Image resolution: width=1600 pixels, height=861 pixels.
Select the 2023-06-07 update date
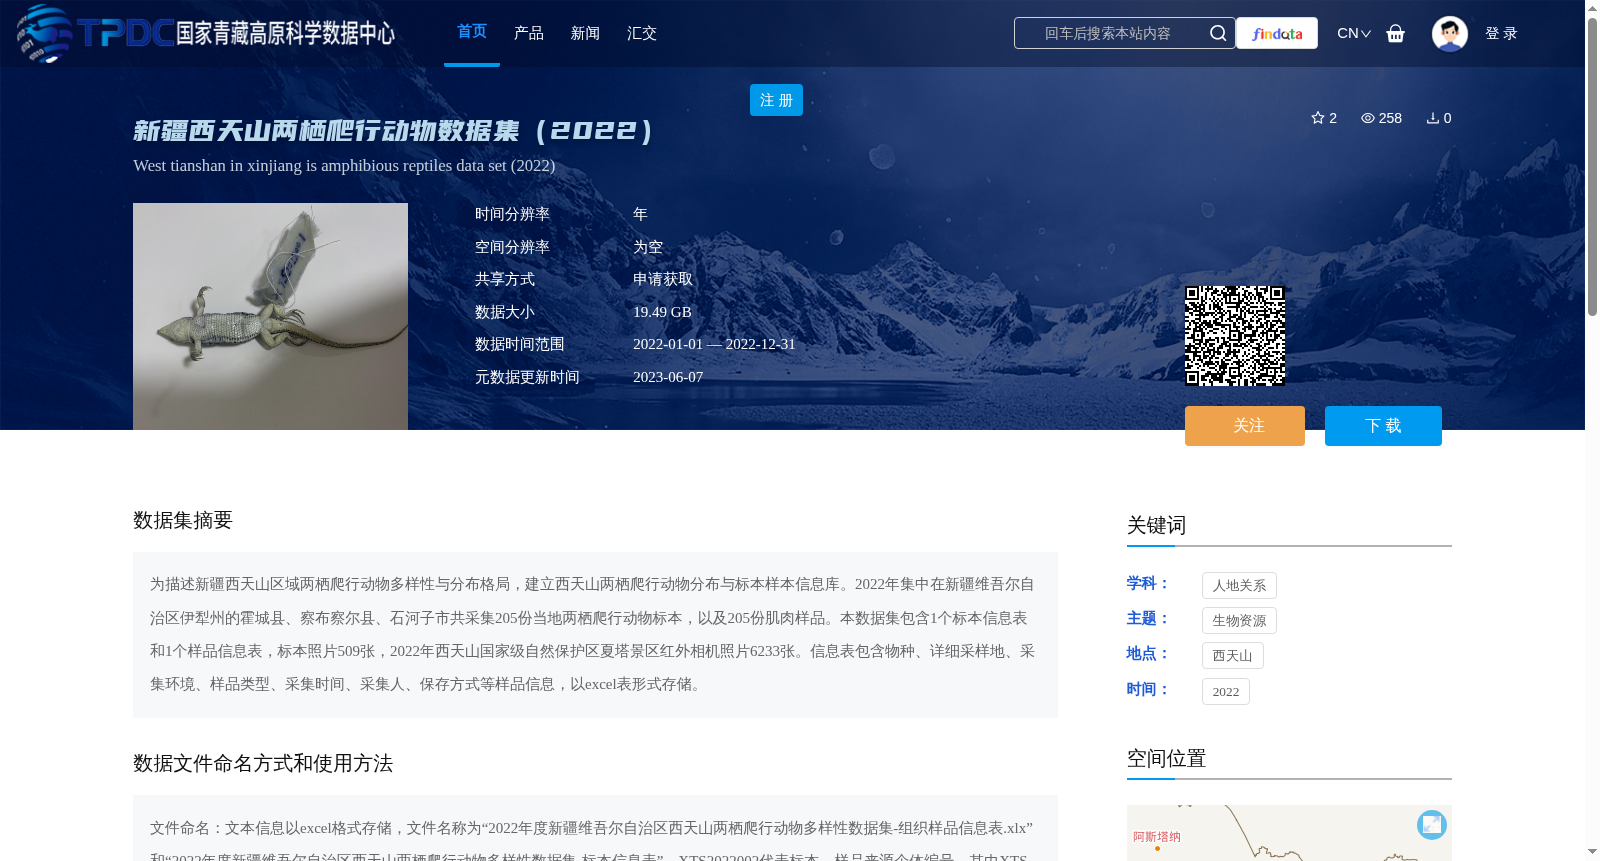point(668,377)
